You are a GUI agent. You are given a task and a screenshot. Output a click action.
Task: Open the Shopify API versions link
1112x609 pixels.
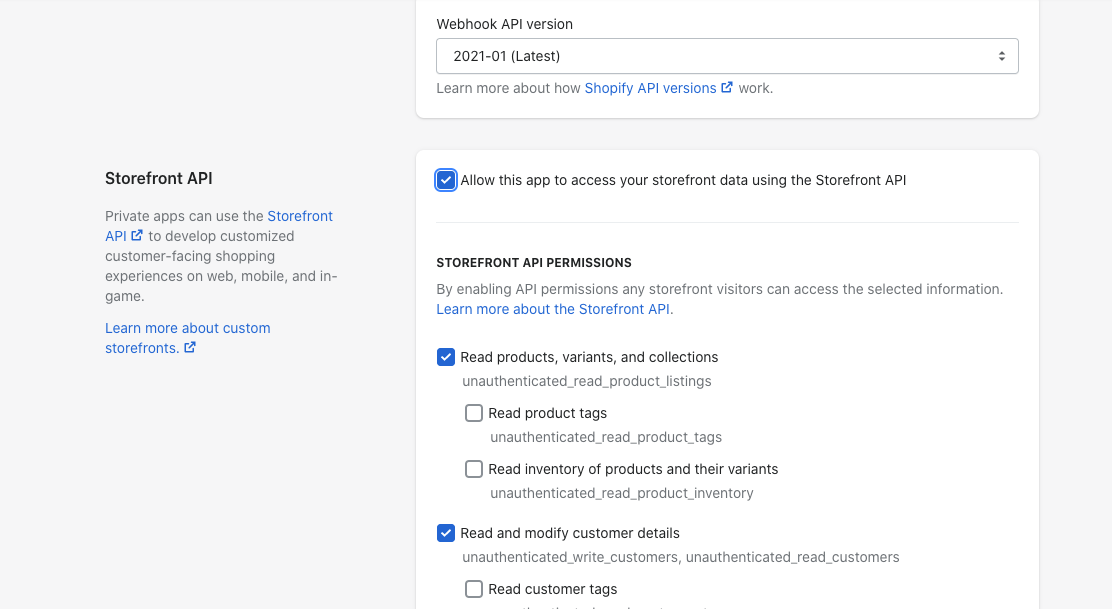coord(650,88)
